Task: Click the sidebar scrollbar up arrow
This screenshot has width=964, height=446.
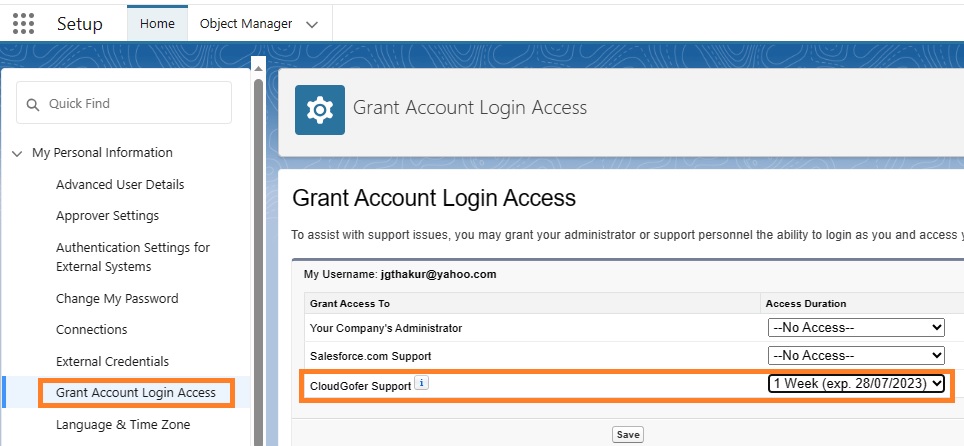Action: point(258,68)
